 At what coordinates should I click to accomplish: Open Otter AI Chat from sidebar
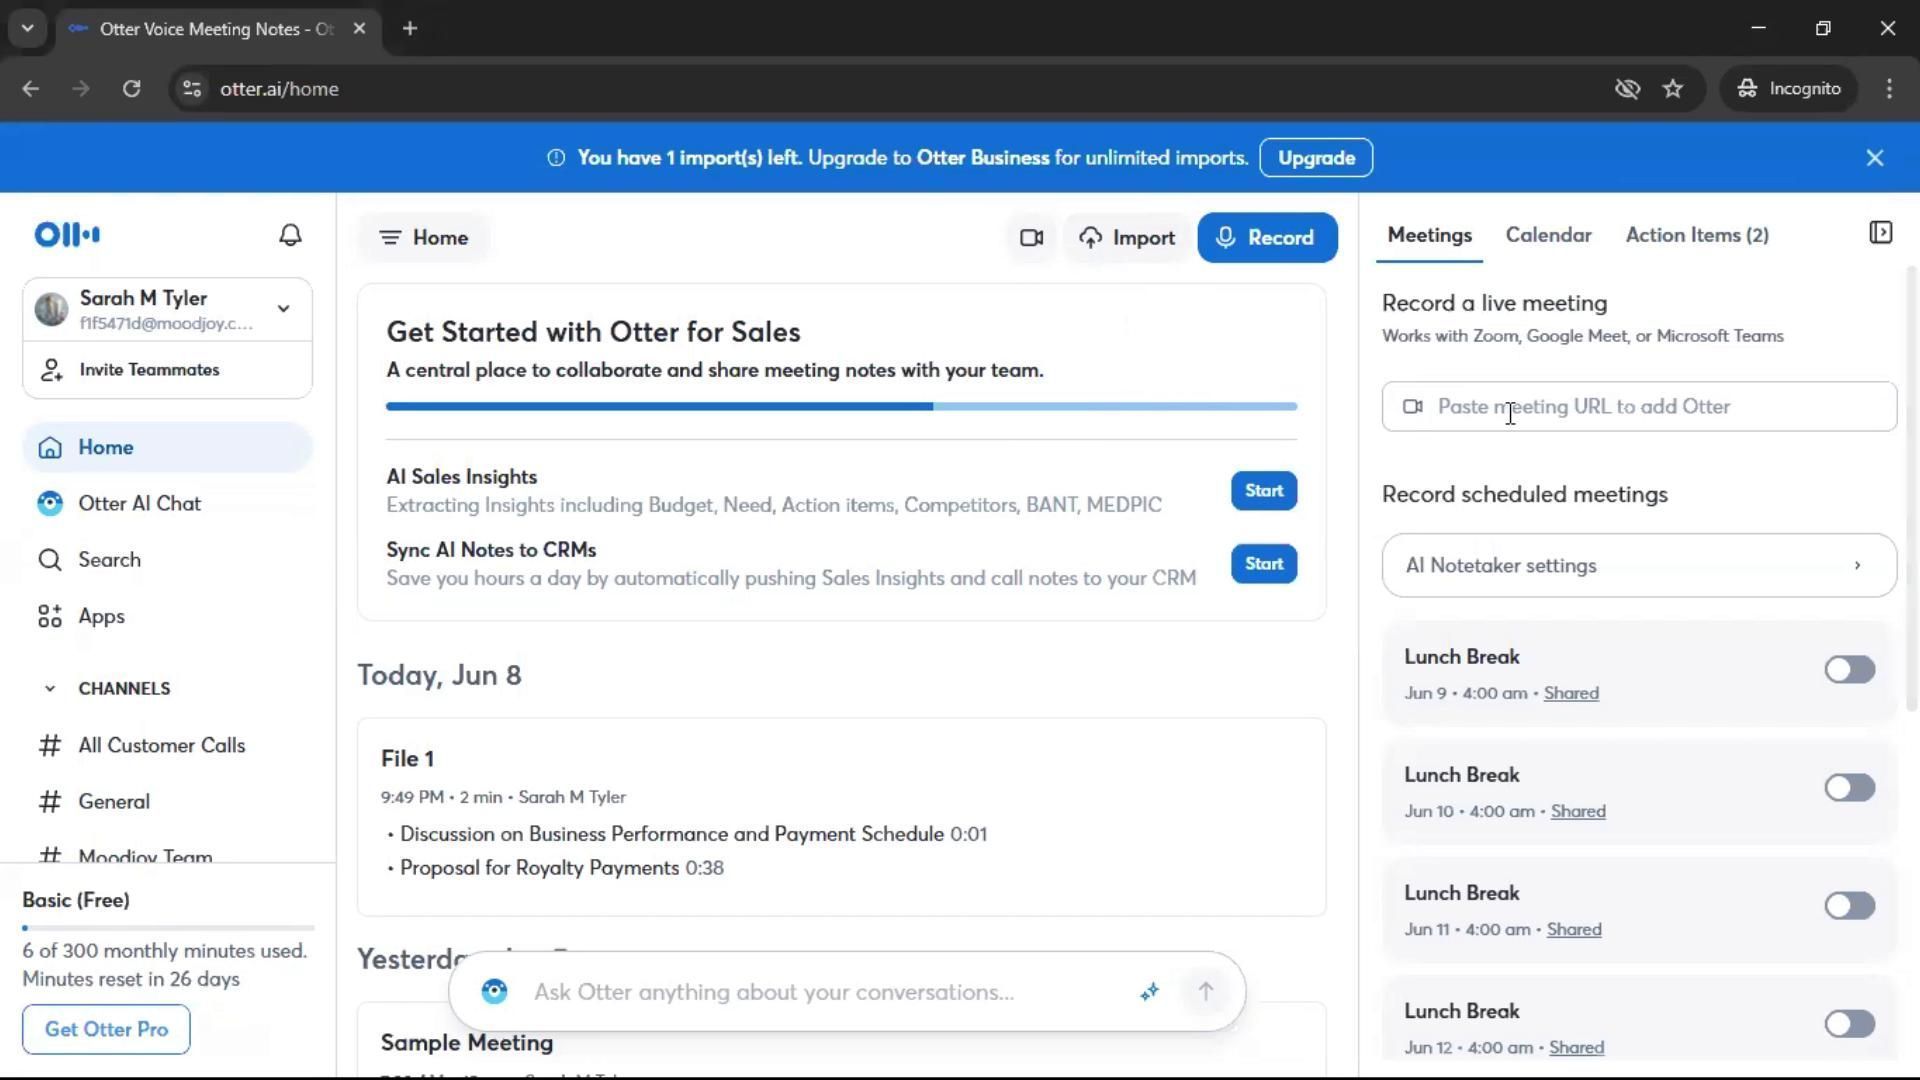point(139,504)
